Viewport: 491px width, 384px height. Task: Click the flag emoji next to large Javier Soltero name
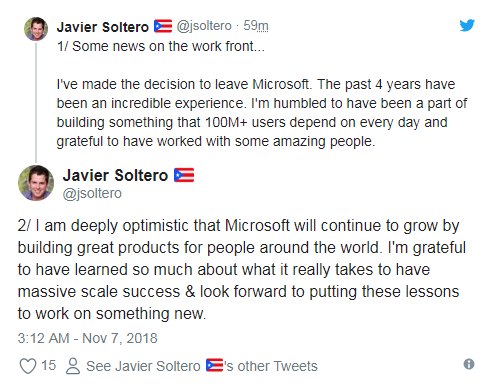click(184, 175)
